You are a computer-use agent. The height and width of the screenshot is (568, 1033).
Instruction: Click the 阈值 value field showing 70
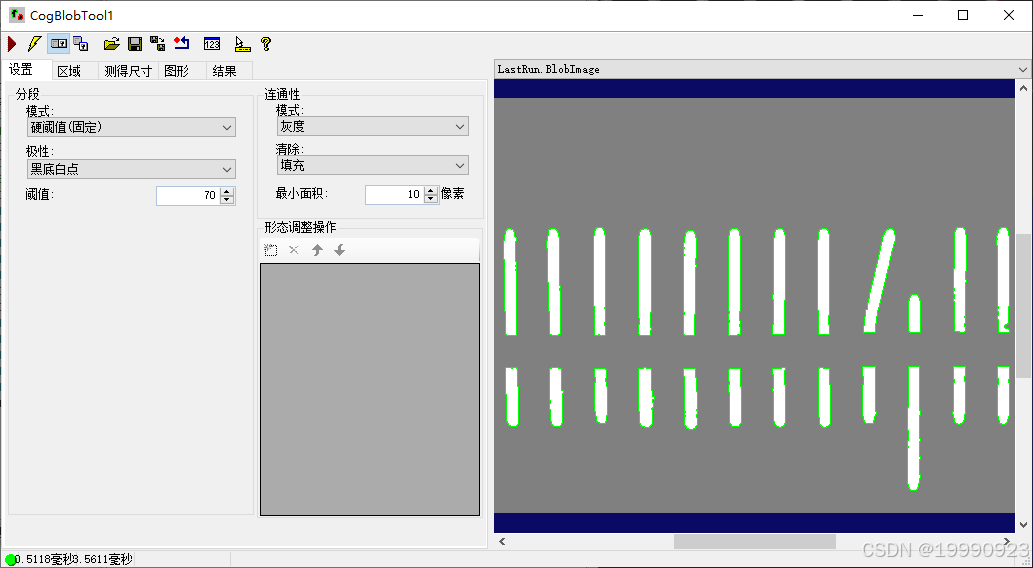pos(188,196)
